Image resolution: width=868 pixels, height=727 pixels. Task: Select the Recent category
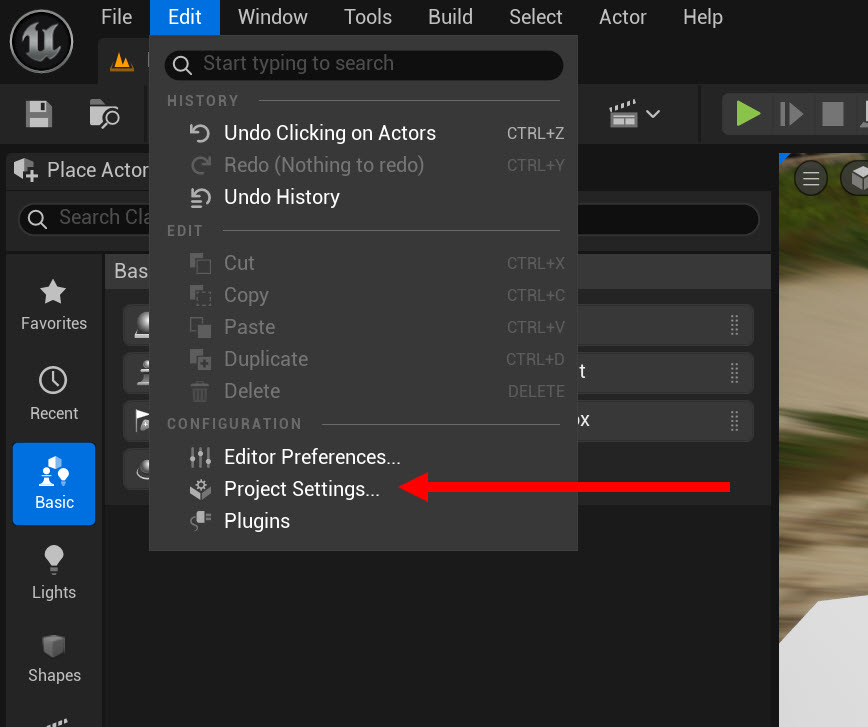(x=54, y=394)
